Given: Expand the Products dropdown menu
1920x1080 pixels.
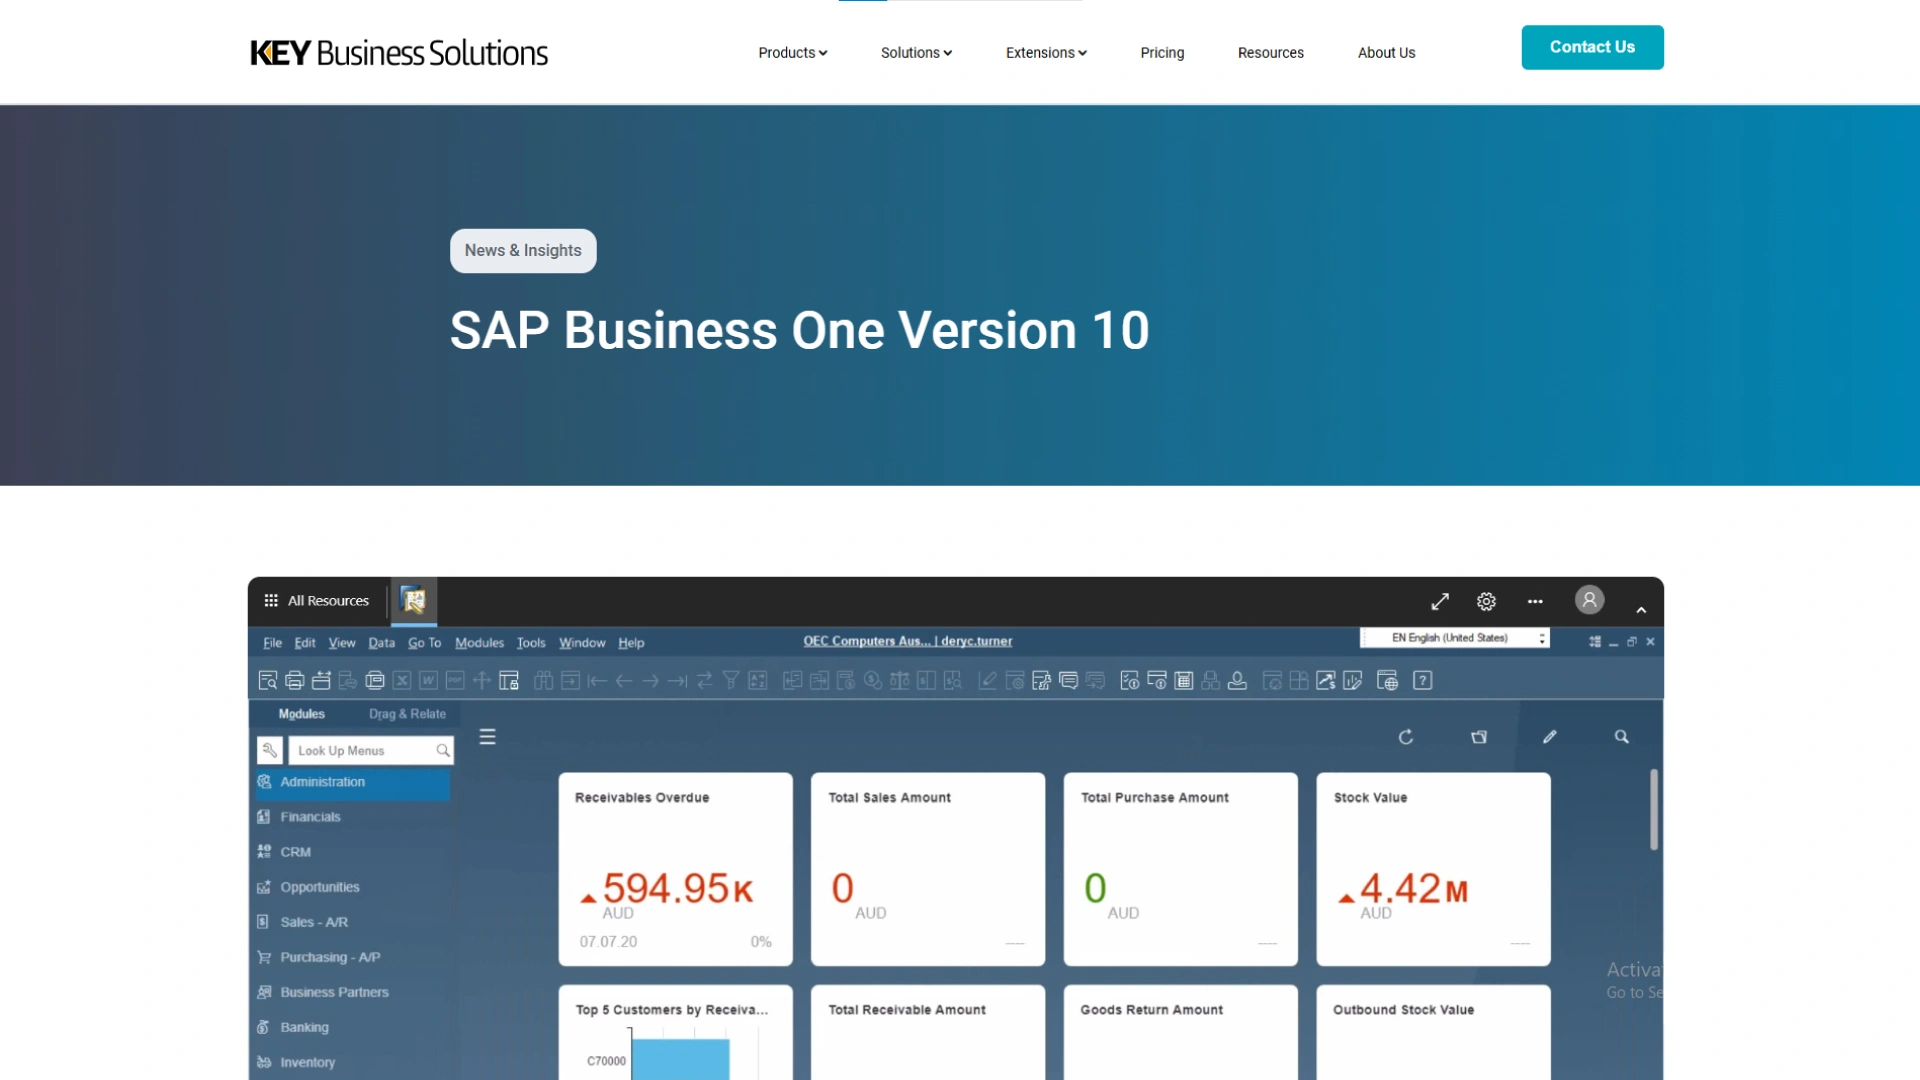Looking at the screenshot, I should (x=792, y=53).
